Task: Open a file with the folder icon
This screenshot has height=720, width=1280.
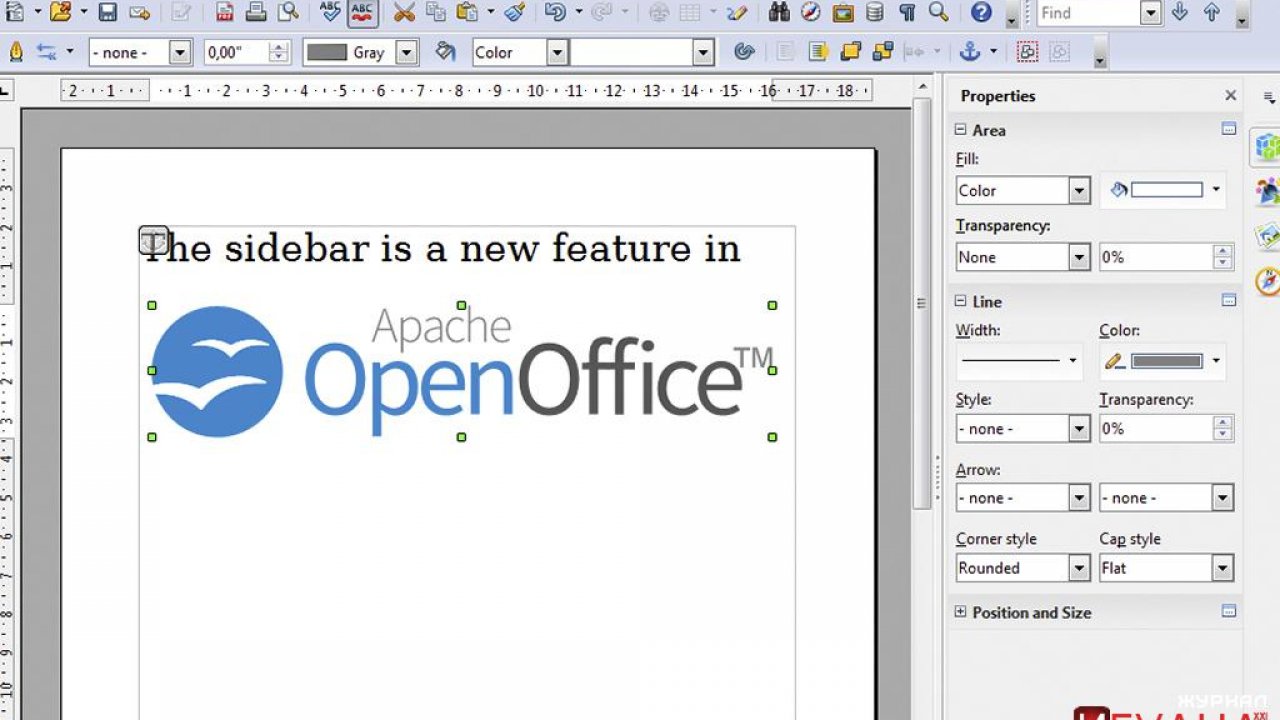Action: pos(61,12)
